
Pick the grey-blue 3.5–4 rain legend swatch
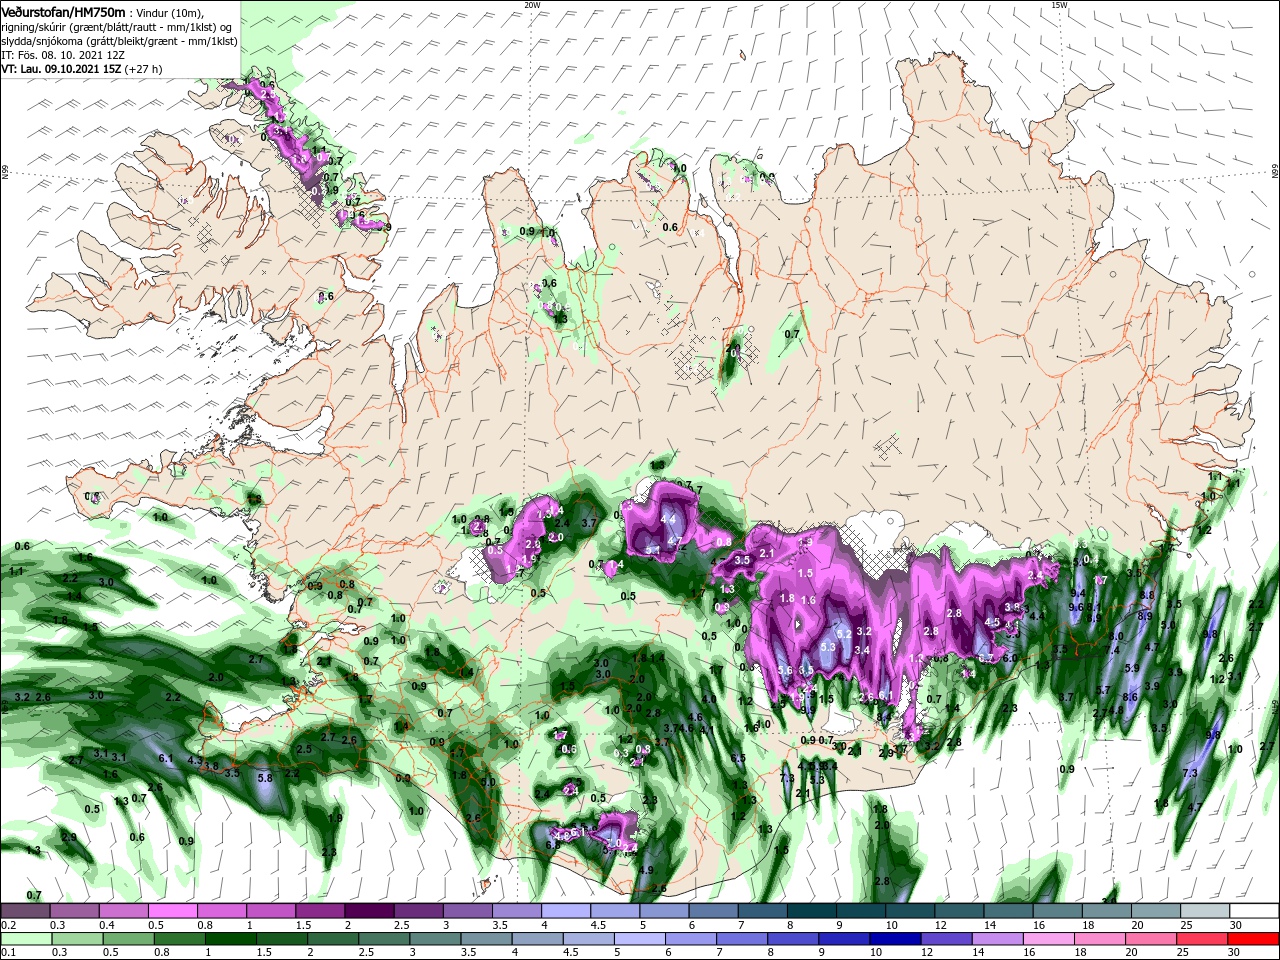(x=485, y=939)
